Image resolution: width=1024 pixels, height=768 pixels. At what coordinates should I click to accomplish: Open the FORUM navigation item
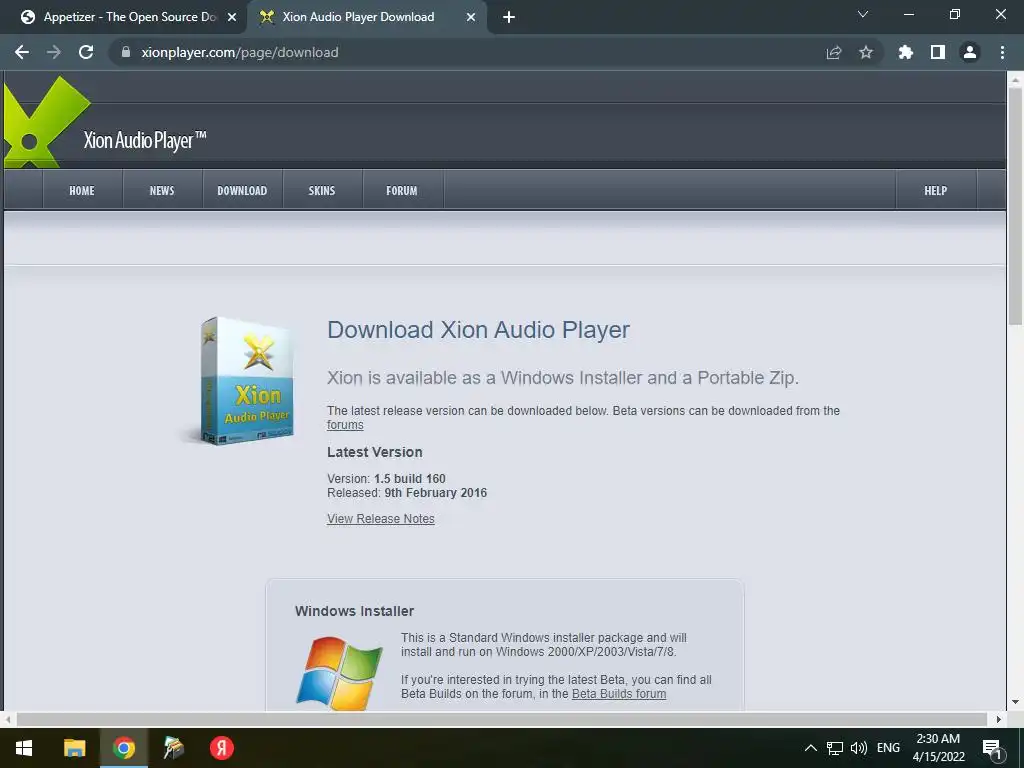(402, 191)
